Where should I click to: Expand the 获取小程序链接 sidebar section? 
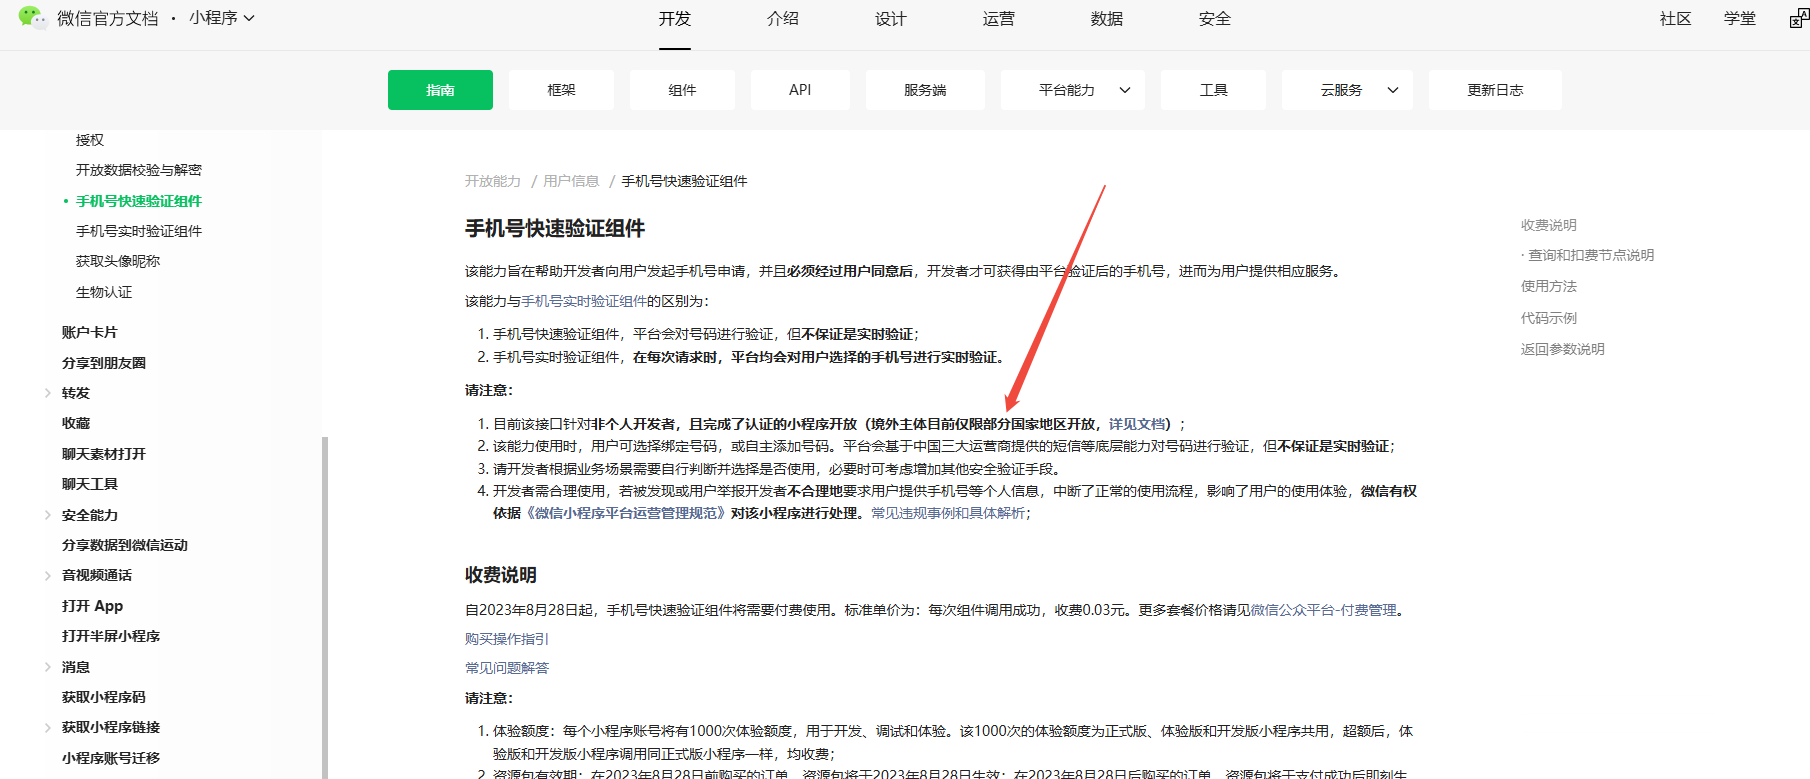(47, 727)
